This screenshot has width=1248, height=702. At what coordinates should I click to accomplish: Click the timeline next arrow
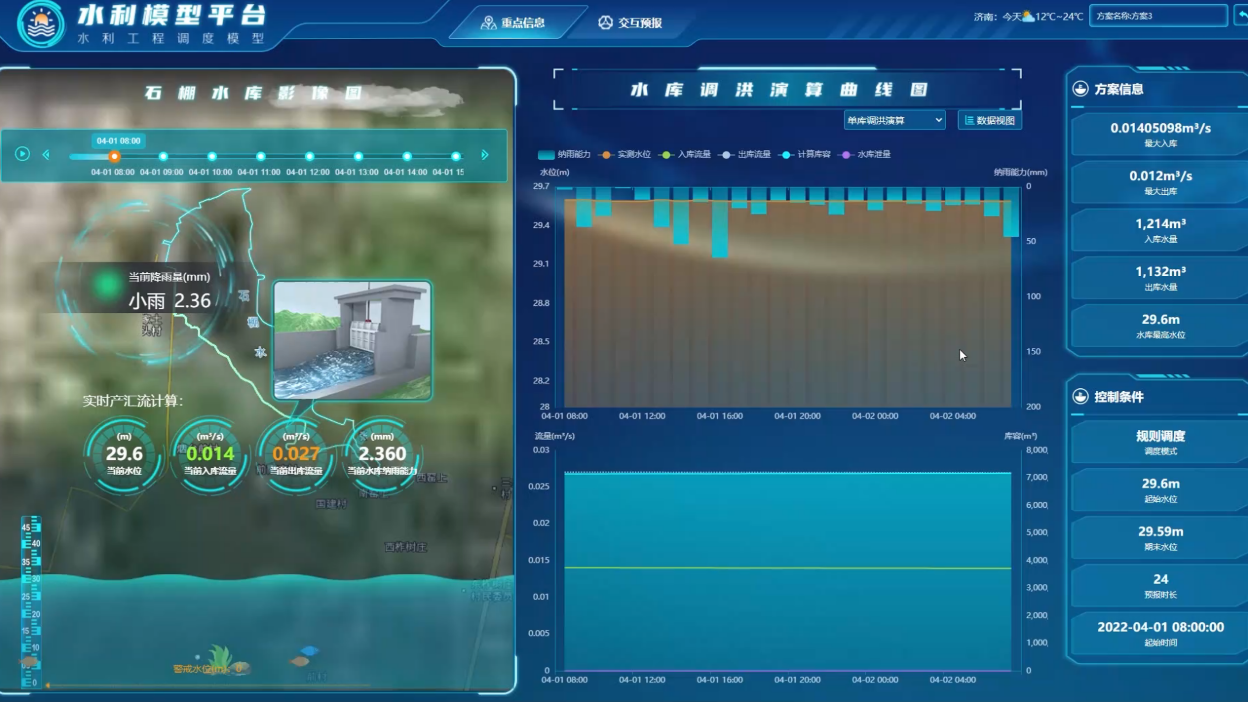485,155
